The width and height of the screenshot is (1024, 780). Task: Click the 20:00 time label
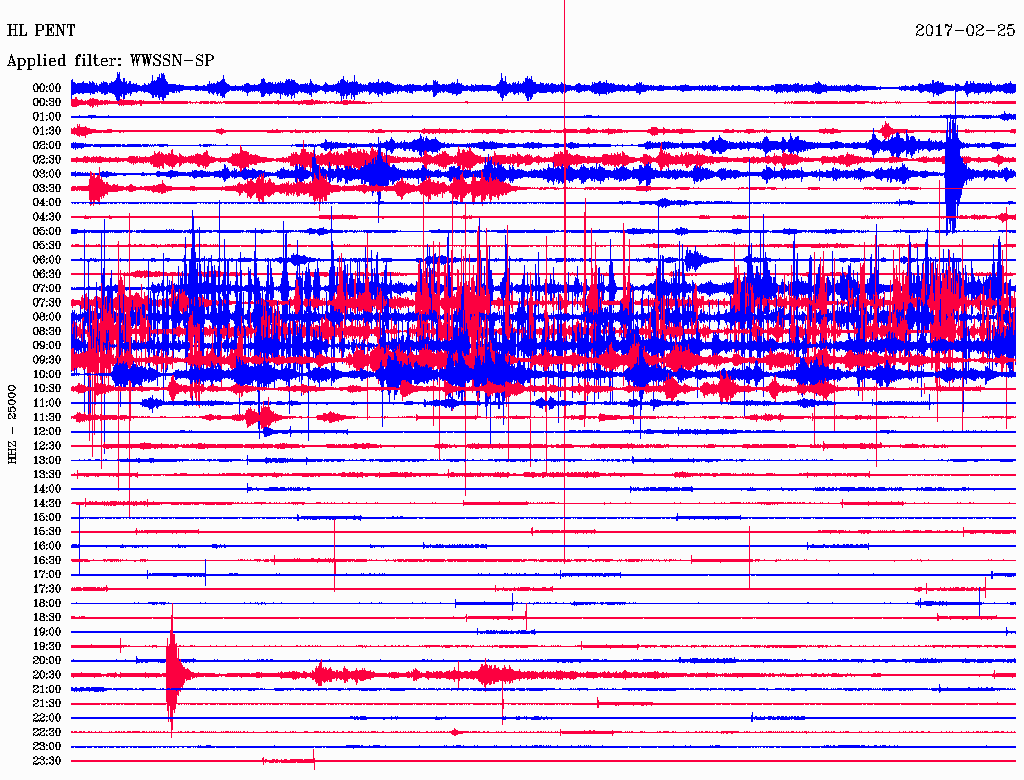(47, 660)
